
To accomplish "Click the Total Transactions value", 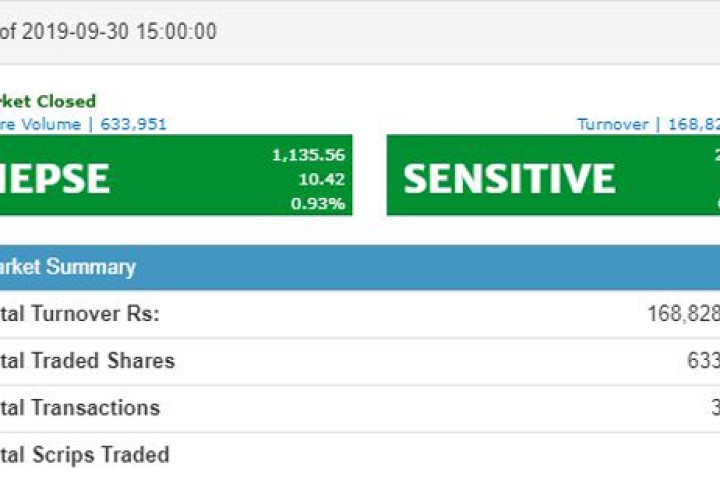I will click(713, 408).
